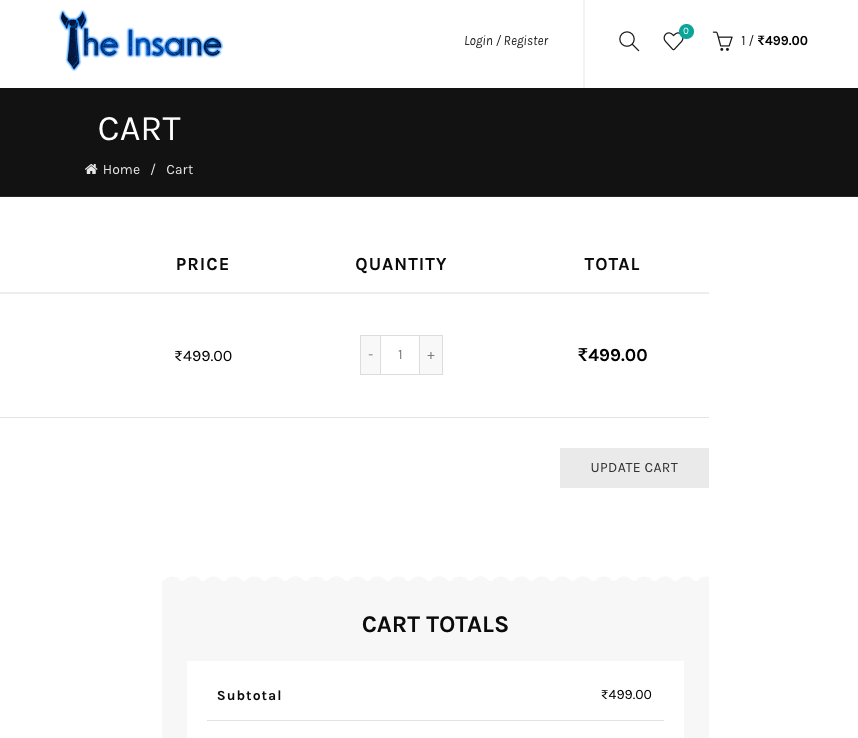Click the Subtotal label in Cart Totals

[x=249, y=696]
